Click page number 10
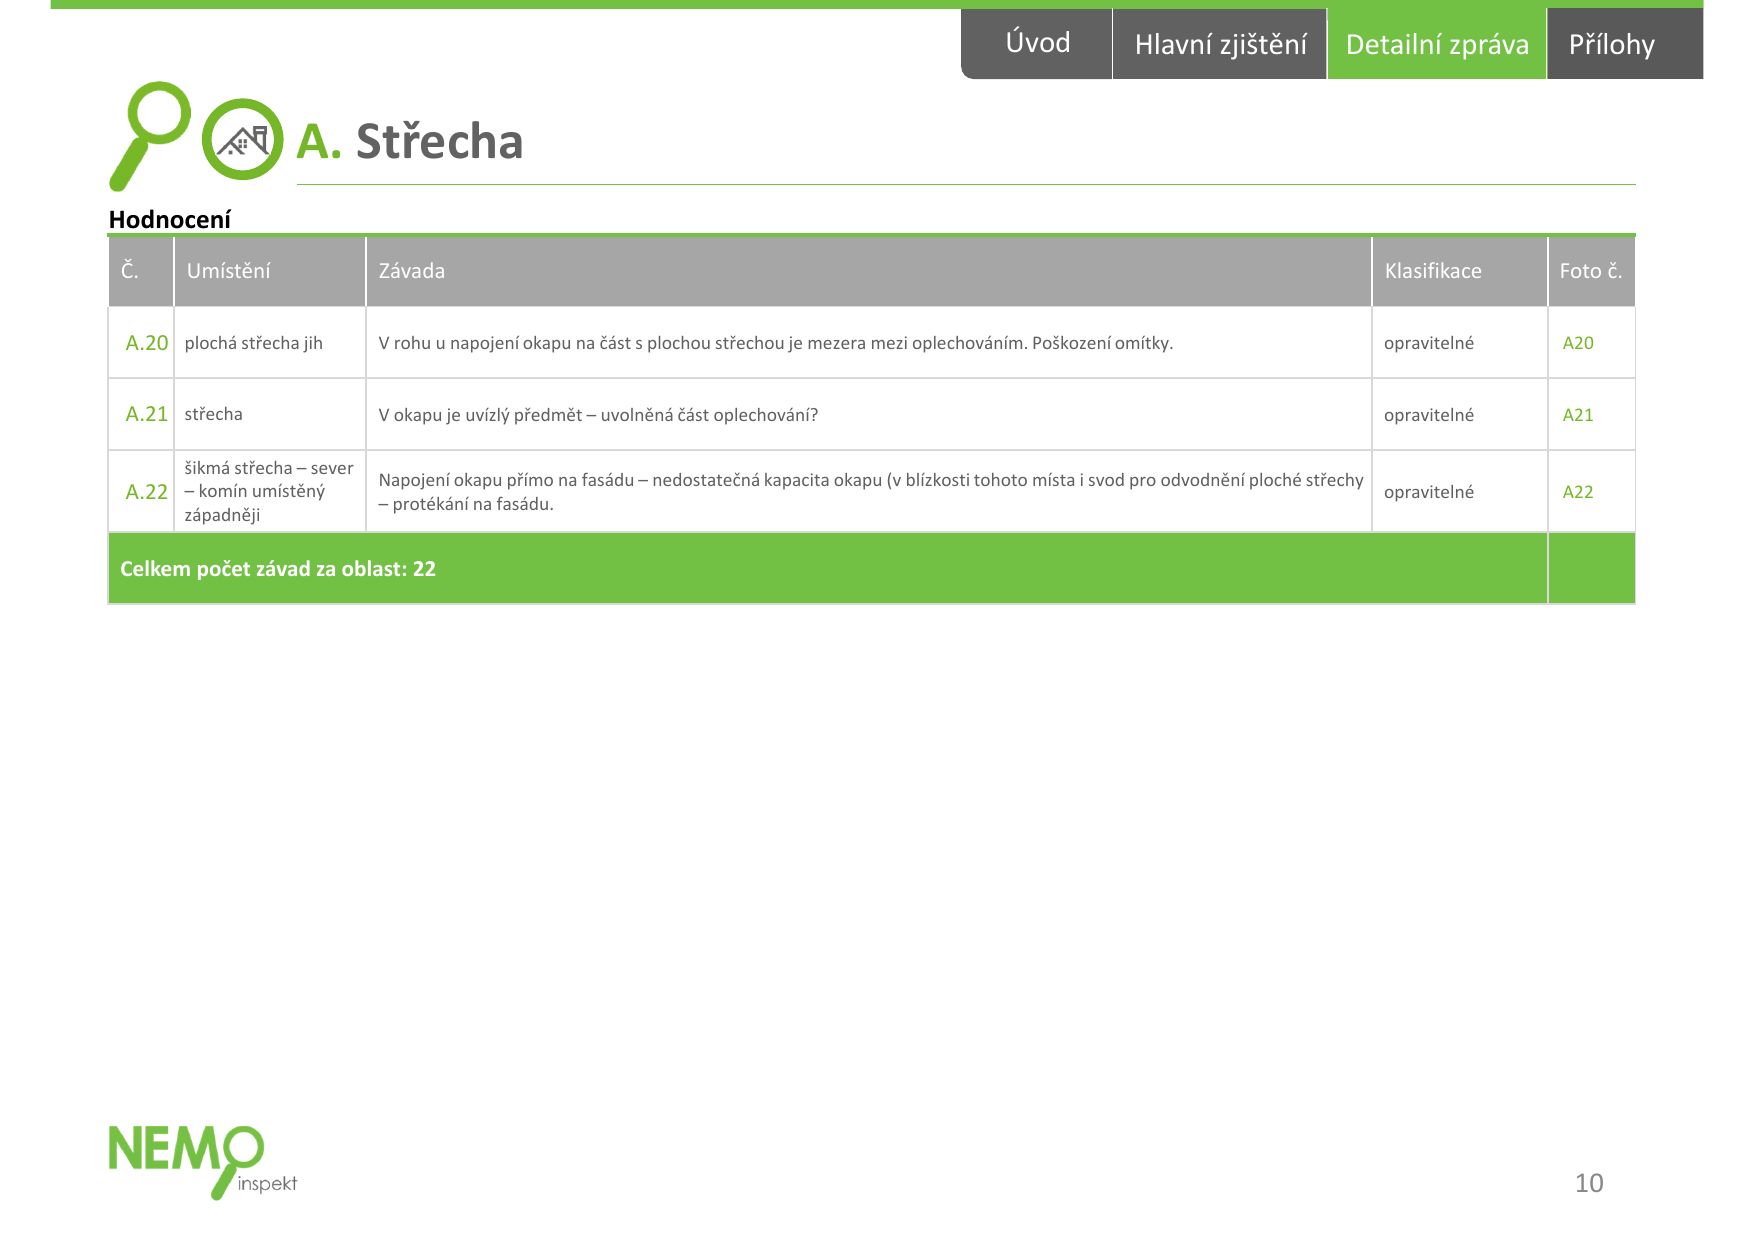 1589,1183
